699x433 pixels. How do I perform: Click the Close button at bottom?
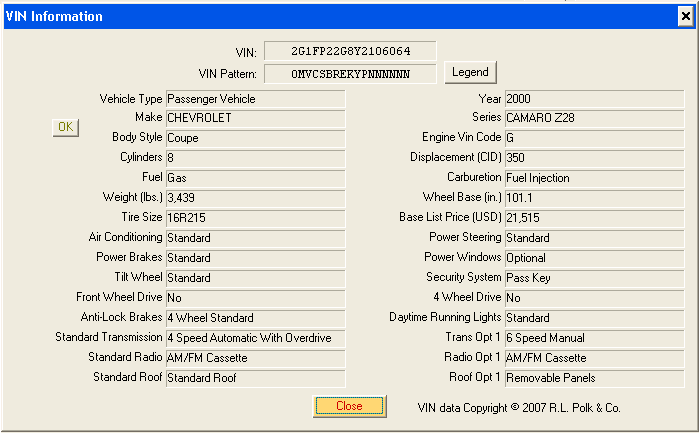coord(349,406)
